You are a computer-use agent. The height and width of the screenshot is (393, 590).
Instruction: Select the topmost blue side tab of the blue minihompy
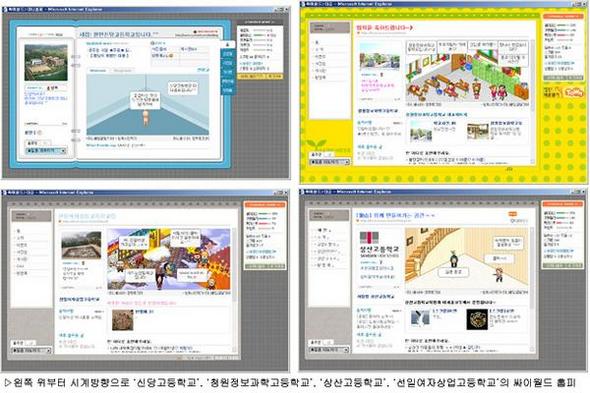coord(227,54)
